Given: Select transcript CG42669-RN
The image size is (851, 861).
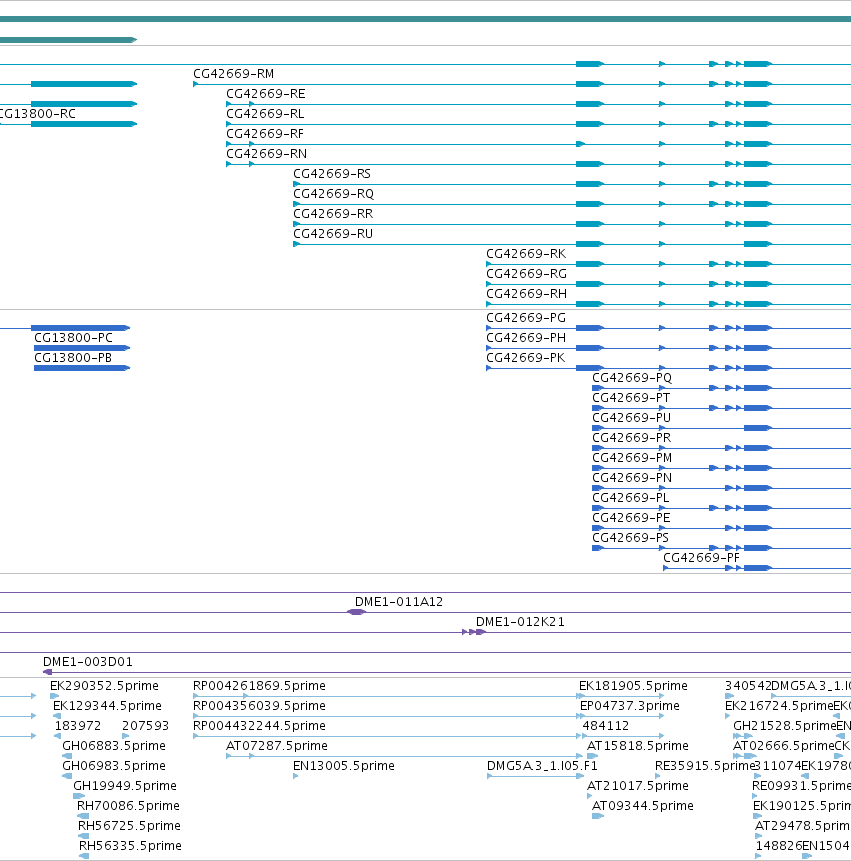Looking at the screenshot, I should pos(266,154).
